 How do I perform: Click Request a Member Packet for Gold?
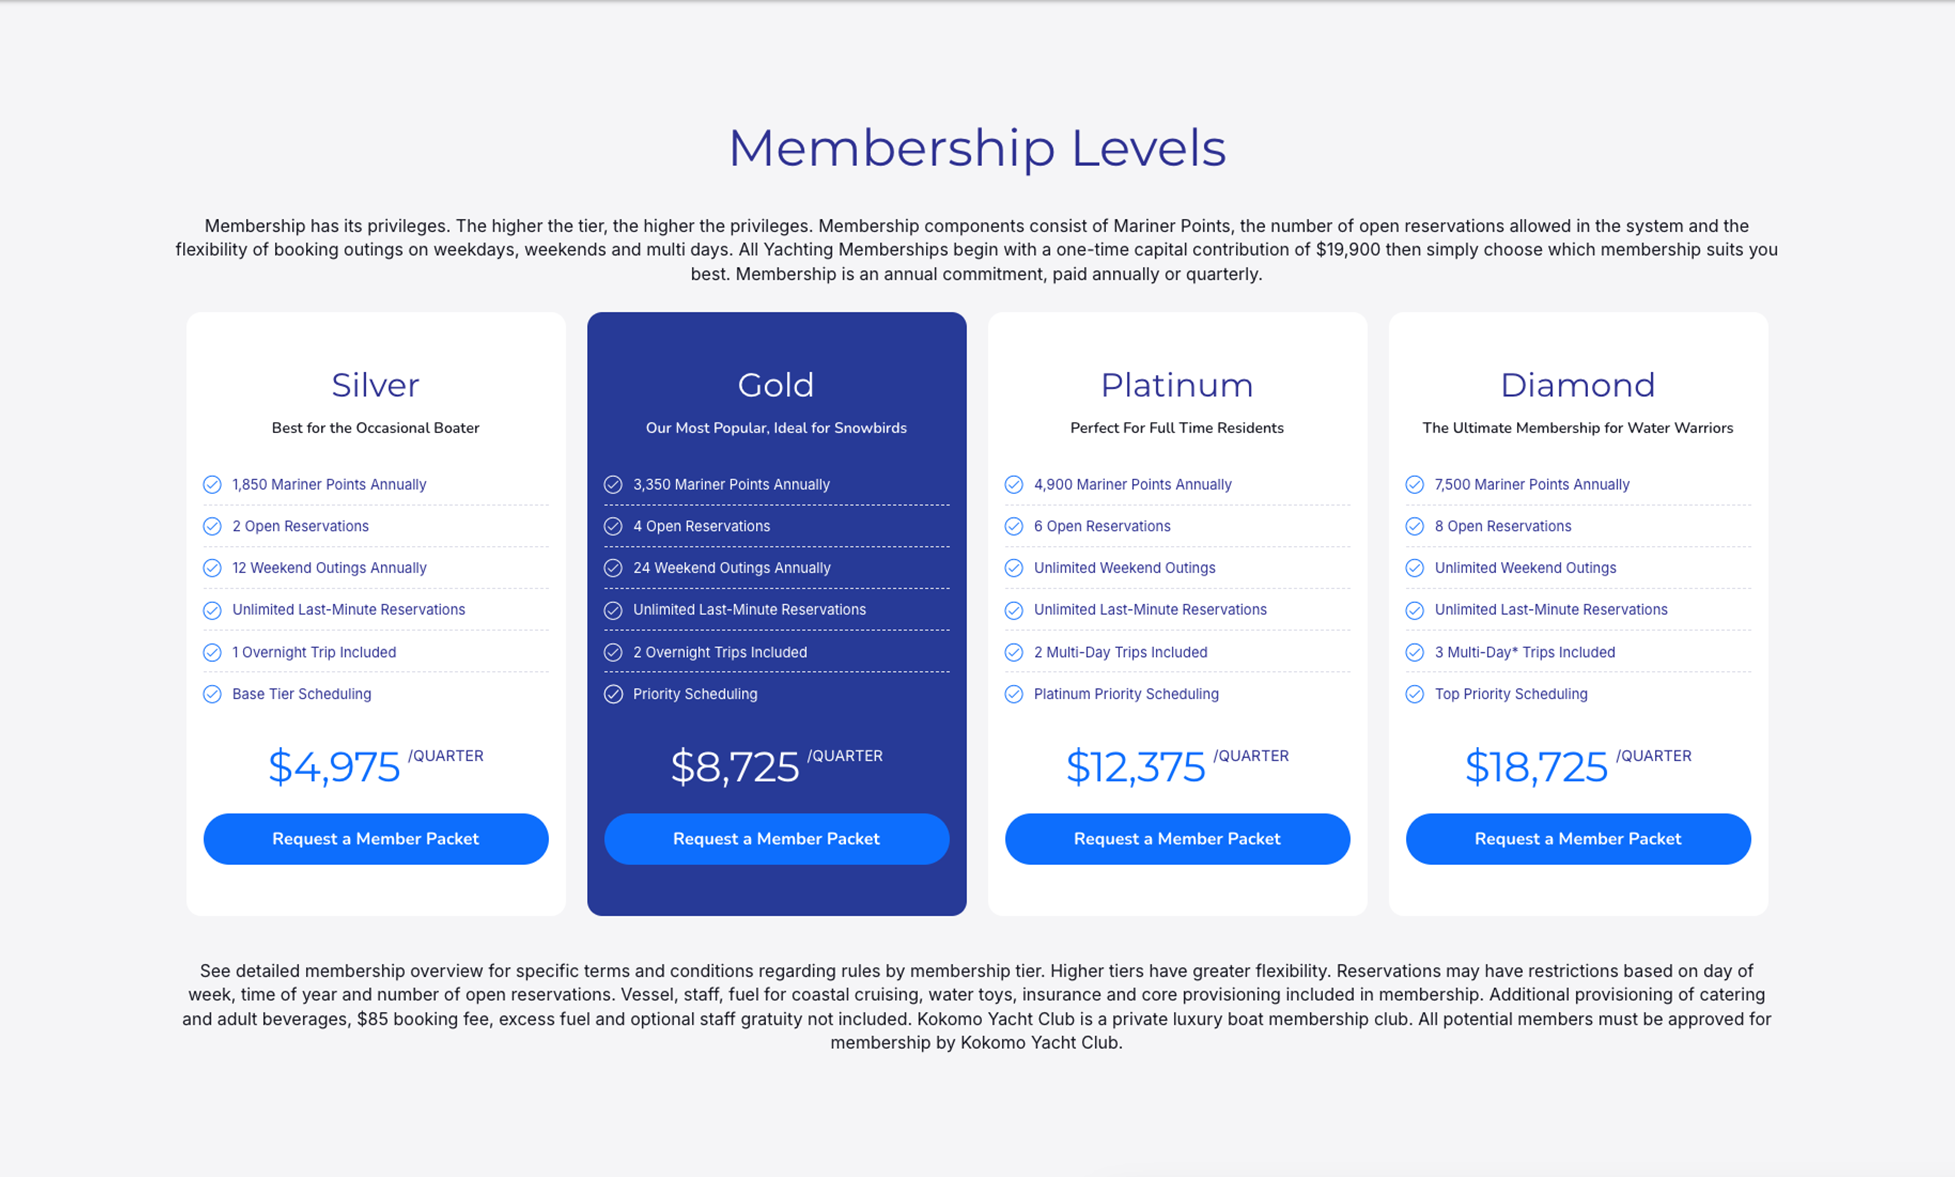(x=776, y=838)
